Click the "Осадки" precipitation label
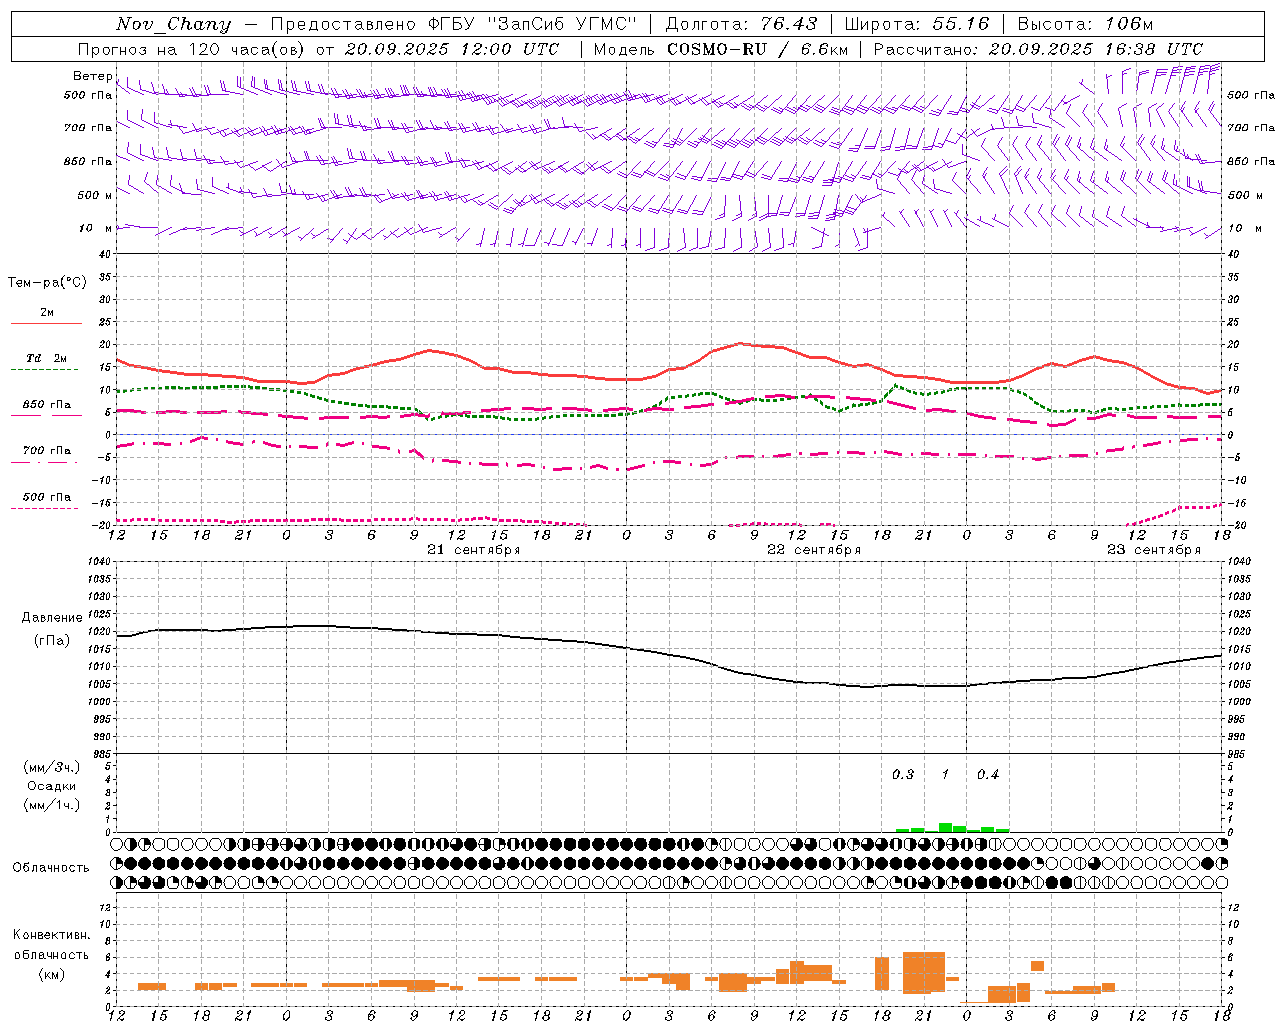The width and height of the screenshot is (1280, 1024). pyautogui.click(x=52, y=786)
